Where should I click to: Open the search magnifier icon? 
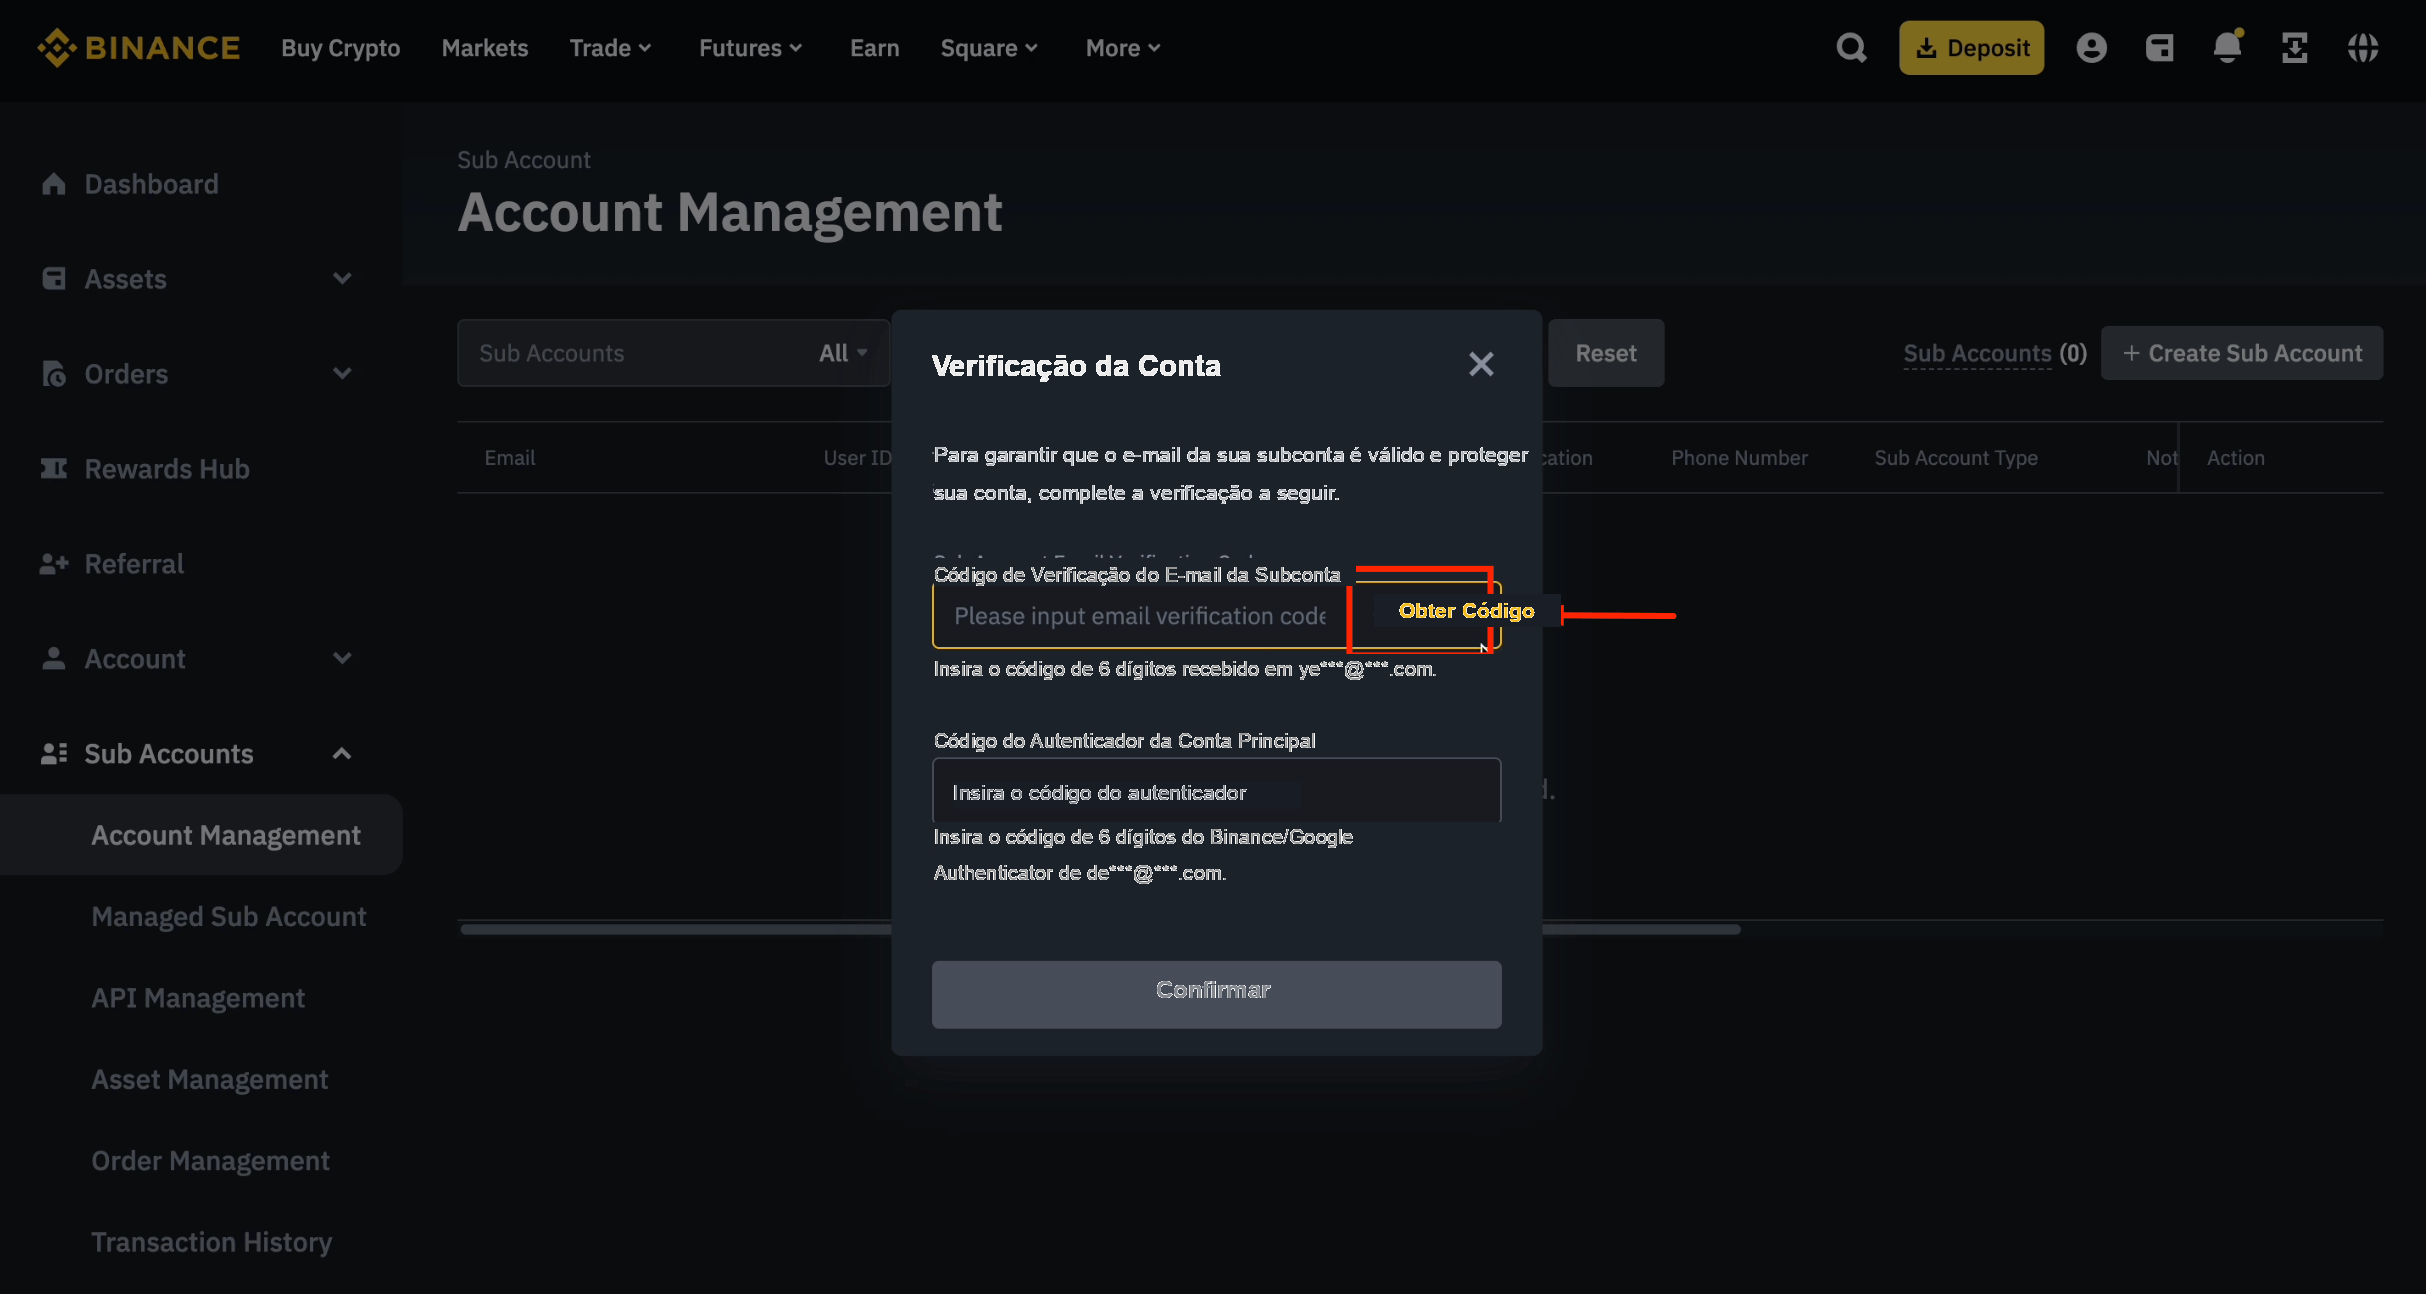1851,48
